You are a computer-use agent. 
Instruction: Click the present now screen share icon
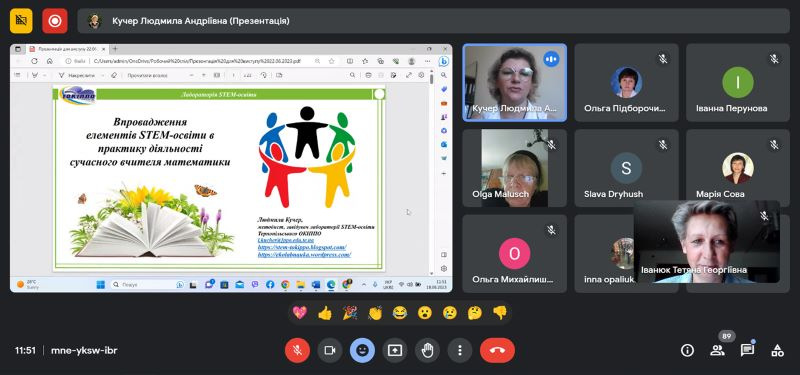[x=395, y=351]
